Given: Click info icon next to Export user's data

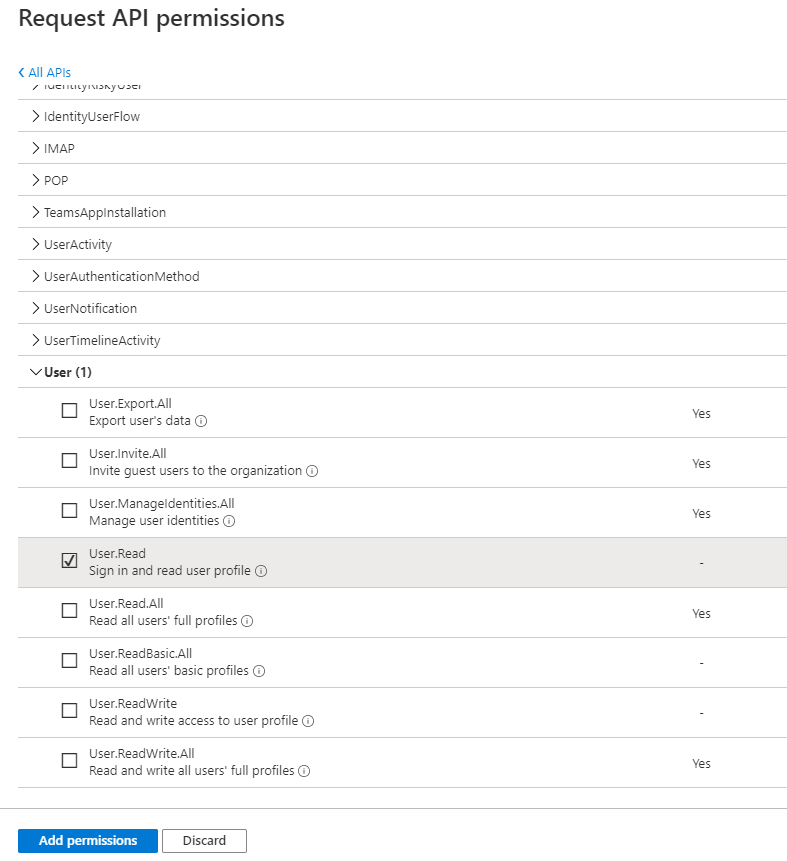Looking at the screenshot, I should coord(201,421).
